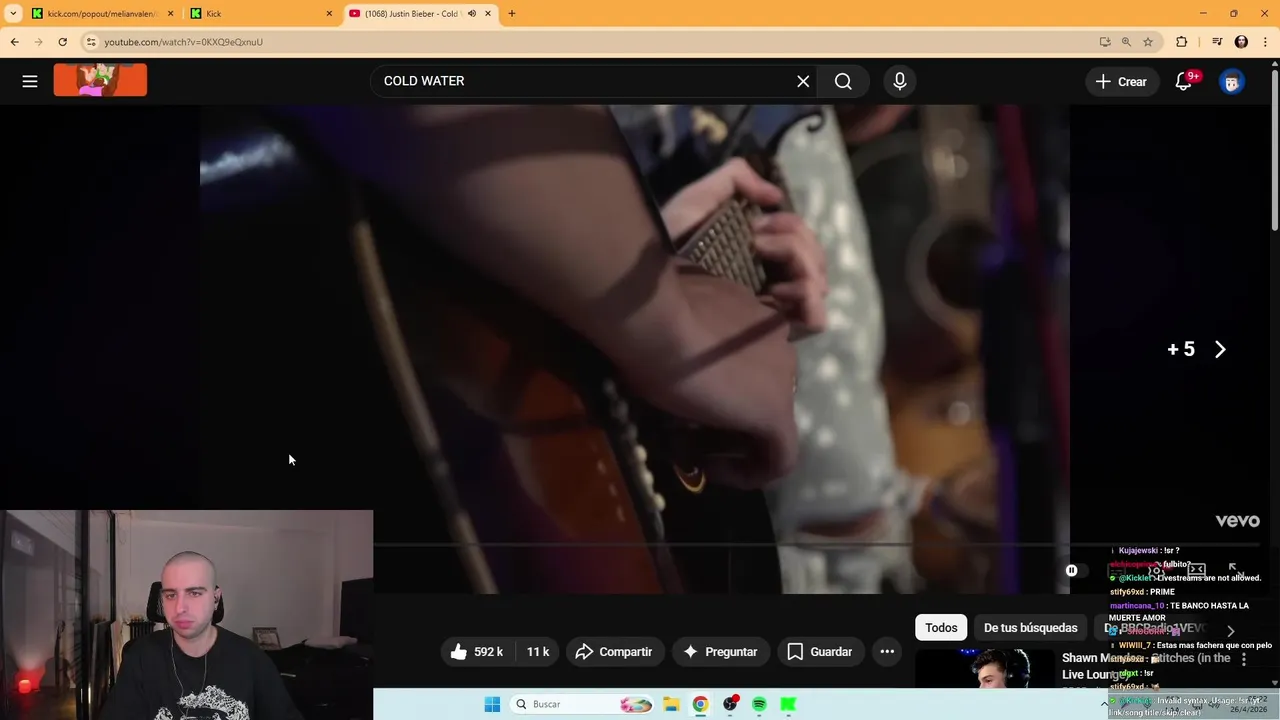This screenshot has width=1280, height=720.
Task: View site information in the address bar
Action: (91, 42)
